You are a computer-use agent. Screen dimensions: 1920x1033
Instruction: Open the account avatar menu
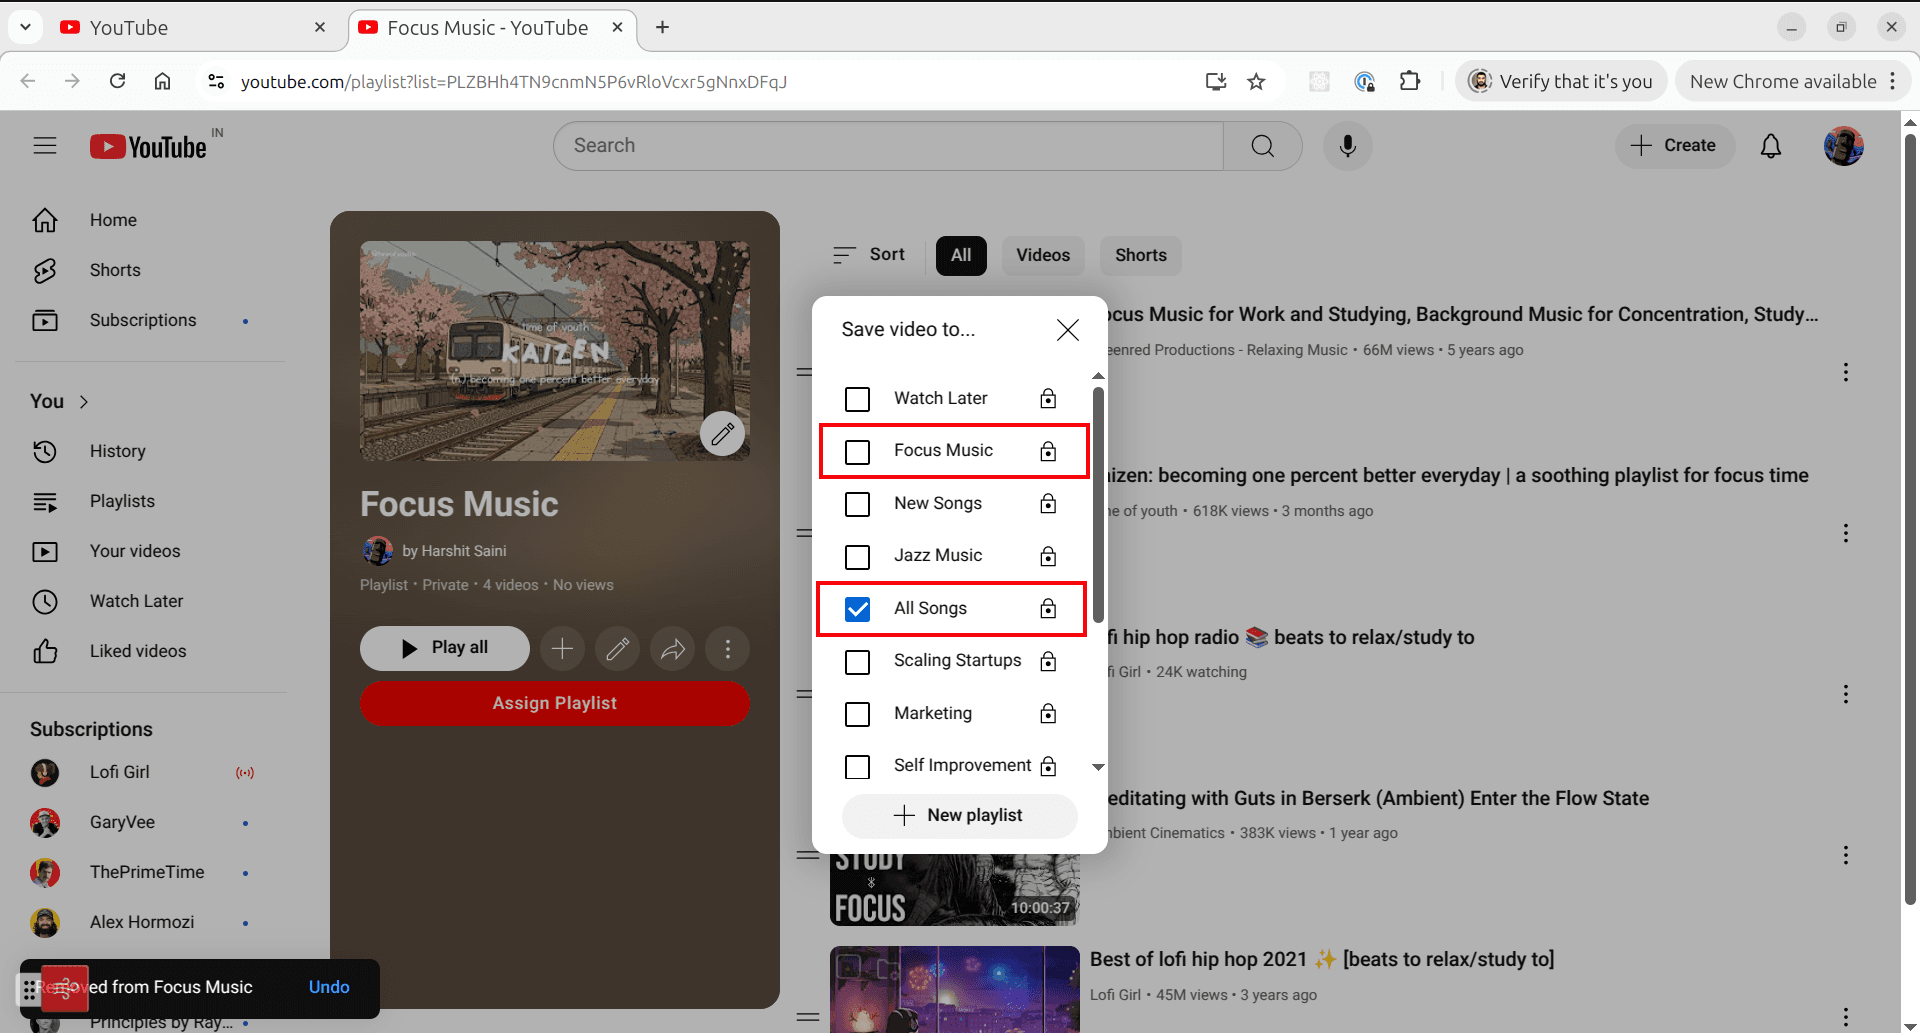[1844, 146]
